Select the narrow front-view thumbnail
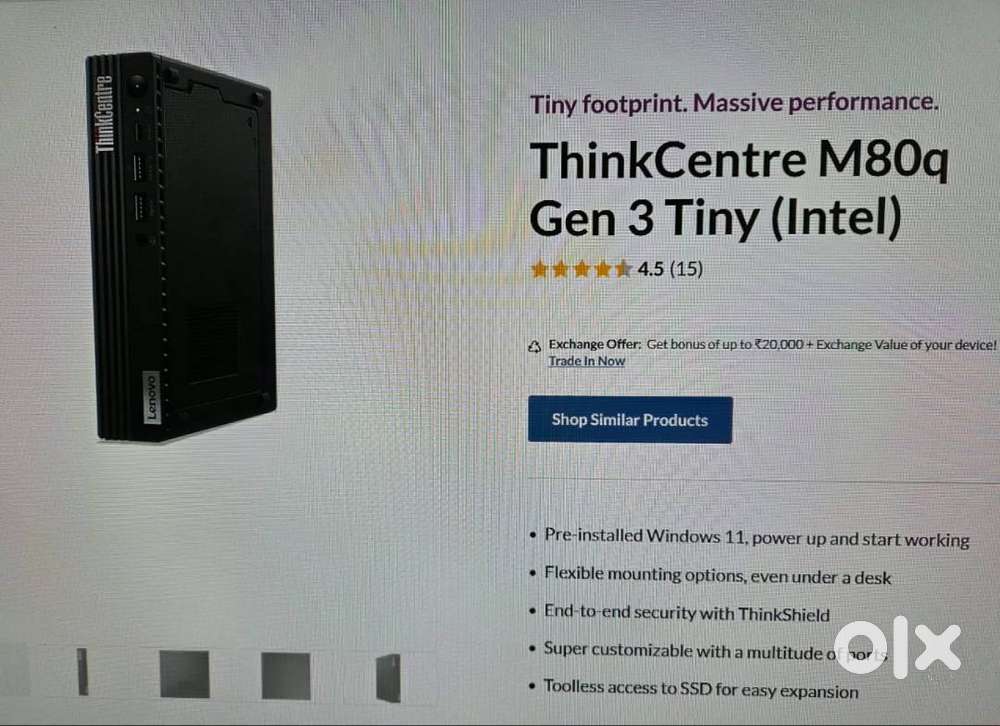Image resolution: width=1000 pixels, height=726 pixels. tap(82, 672)
